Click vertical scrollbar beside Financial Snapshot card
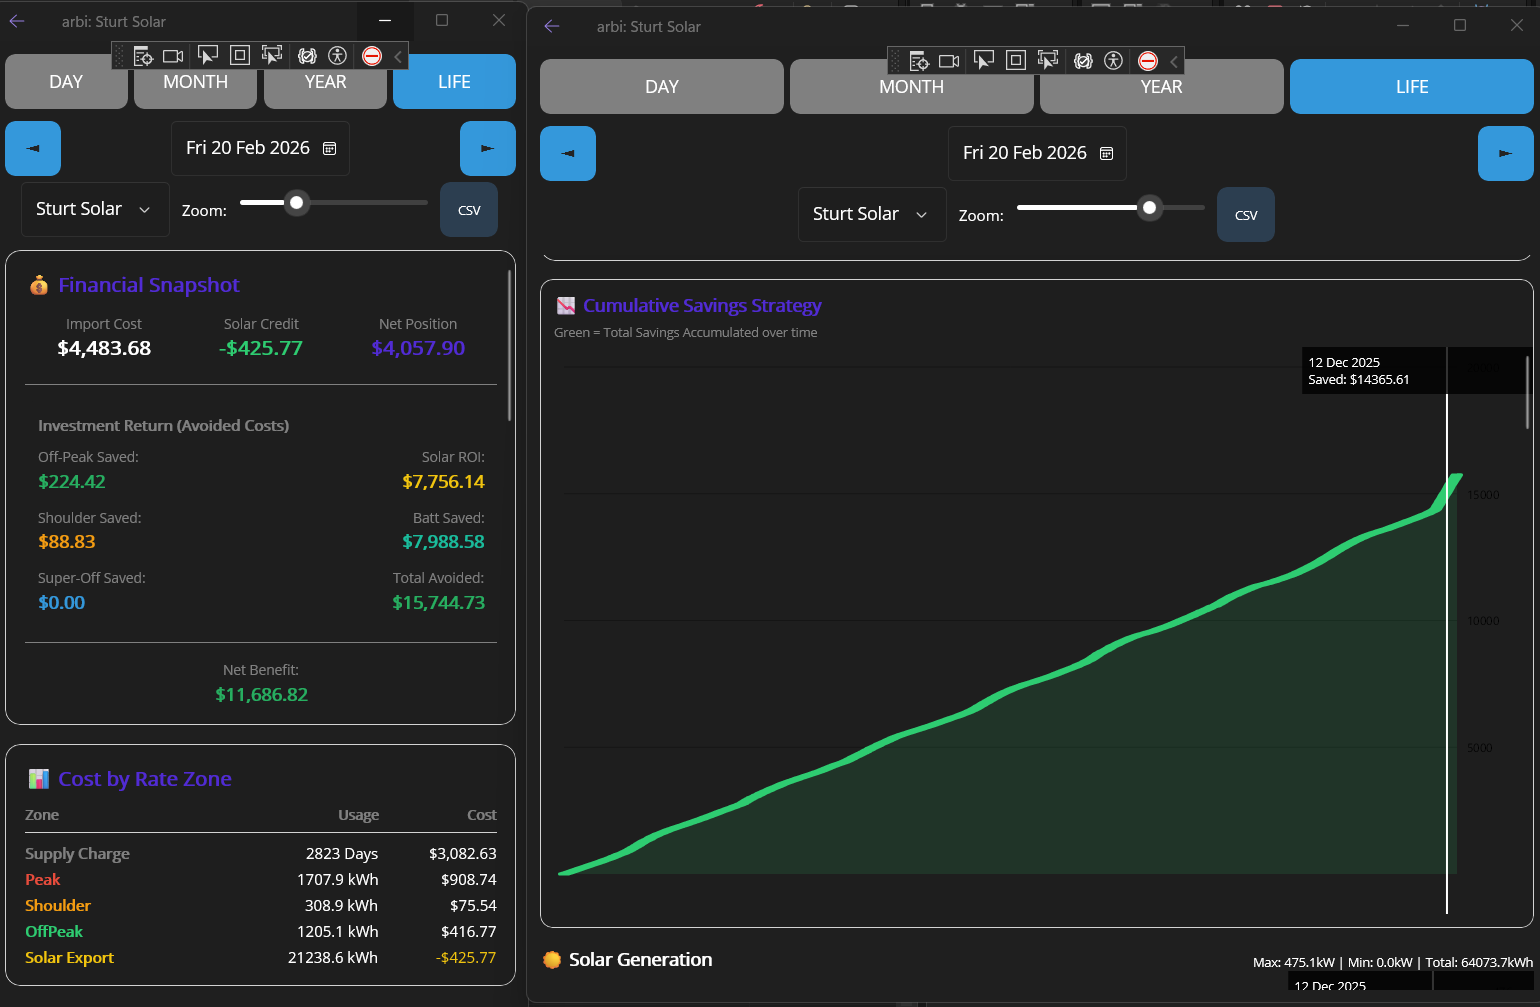1540x1007 pixels. tap(510, 345)
